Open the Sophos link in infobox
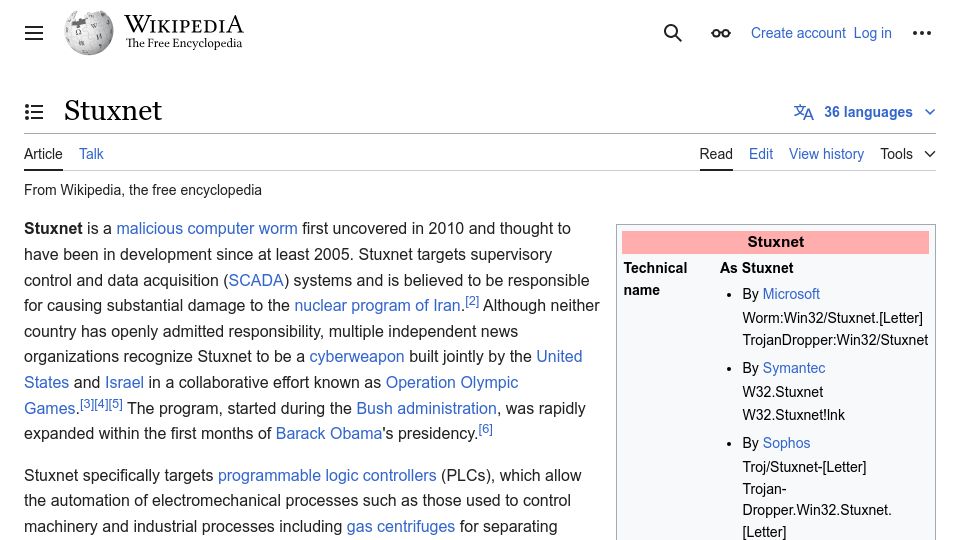 pos(786,443)
